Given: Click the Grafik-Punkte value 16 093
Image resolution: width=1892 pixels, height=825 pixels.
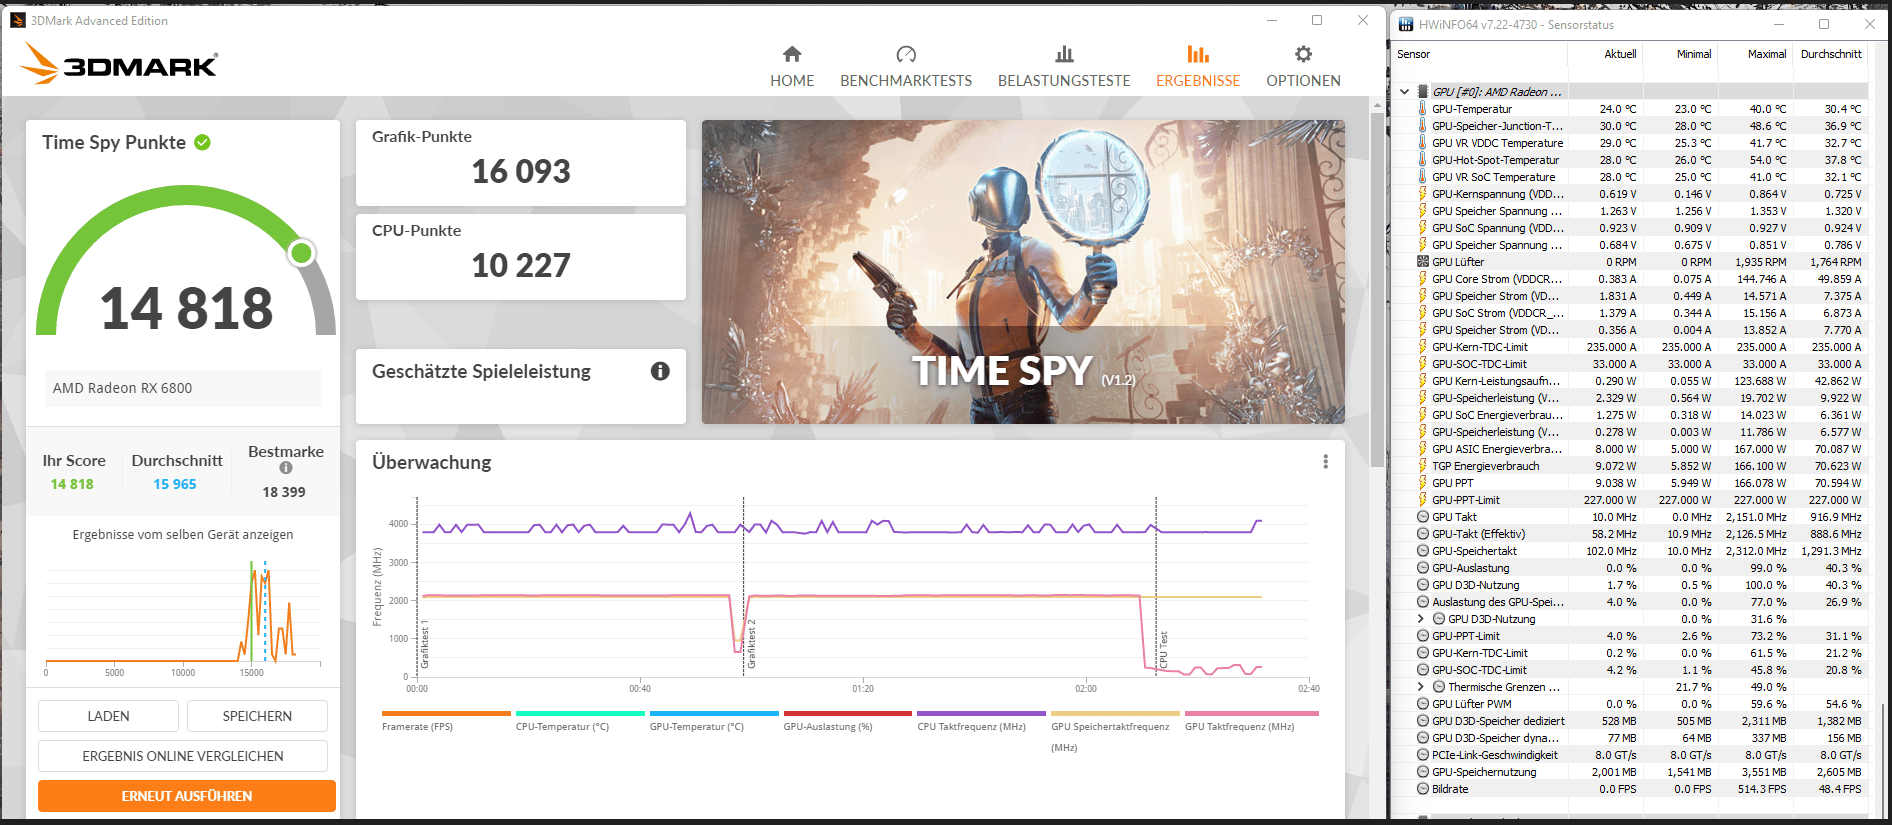Looking at the screenshot, I should (521, 172).
